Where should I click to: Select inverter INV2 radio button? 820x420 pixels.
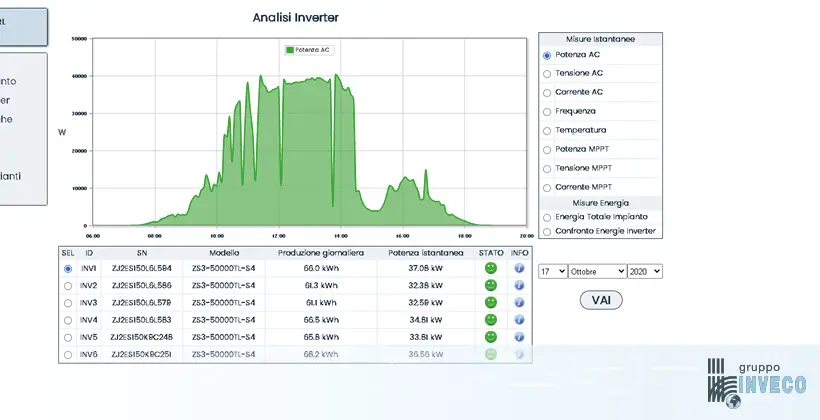click(68, 286)
